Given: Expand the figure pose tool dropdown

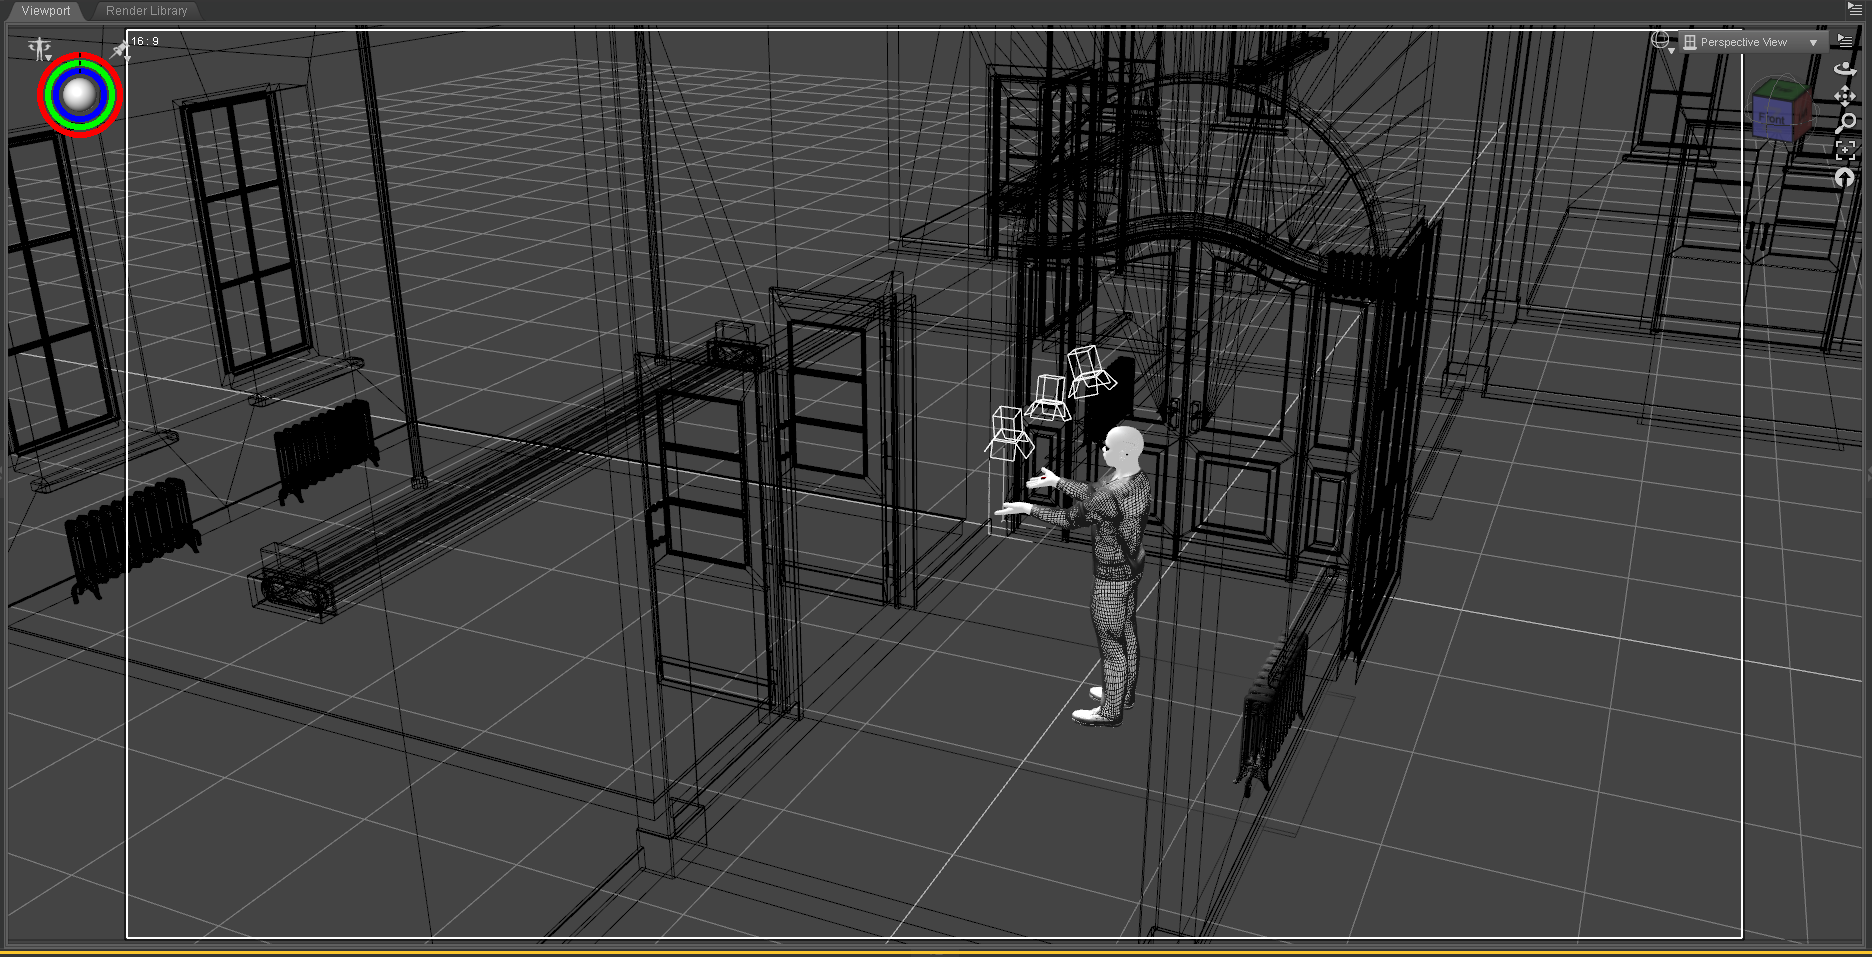Looking at the screenshot, I should click(40, 48).
